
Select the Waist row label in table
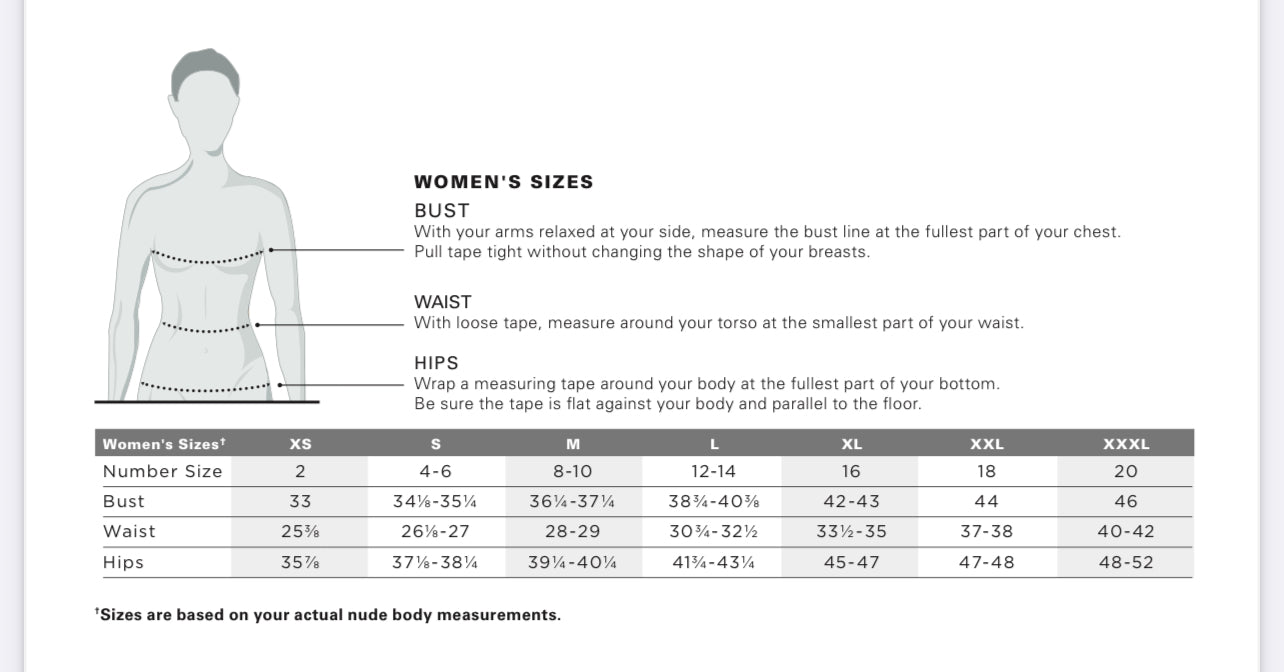130,532
